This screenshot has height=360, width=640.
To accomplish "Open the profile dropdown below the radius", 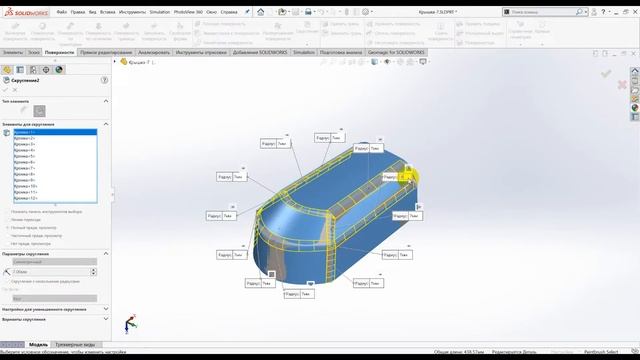I will (x=55, y=298).
